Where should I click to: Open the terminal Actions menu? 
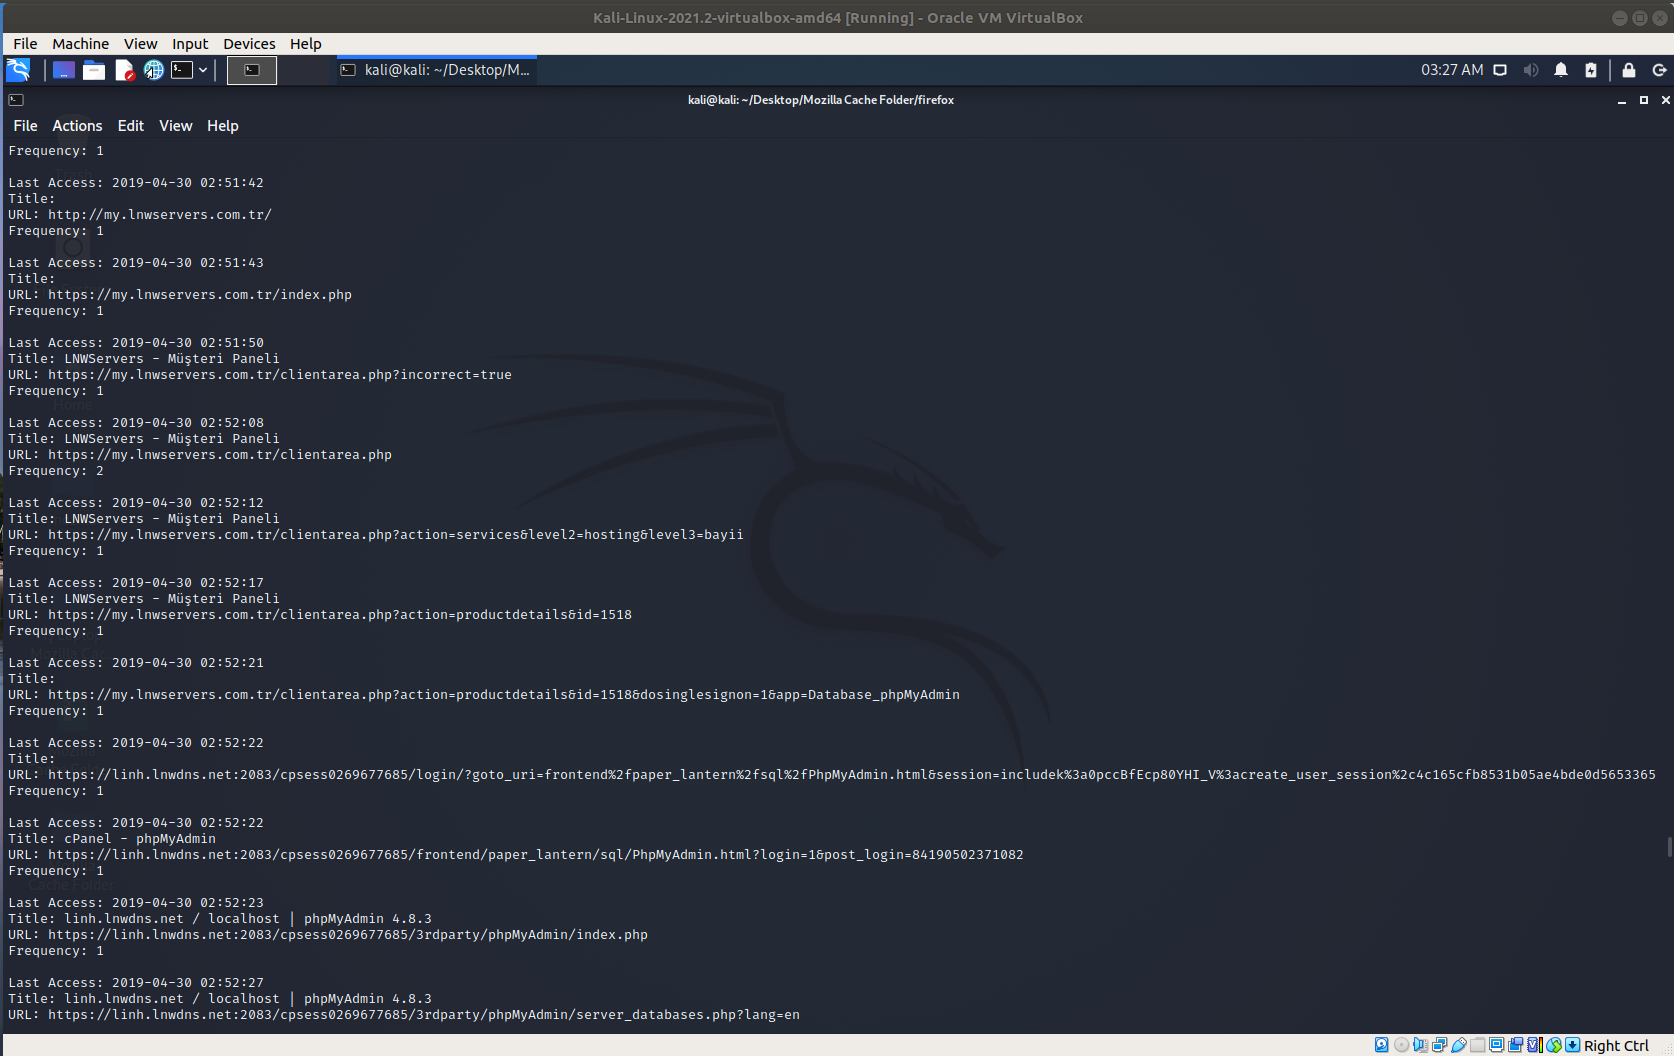coord(77,126)
